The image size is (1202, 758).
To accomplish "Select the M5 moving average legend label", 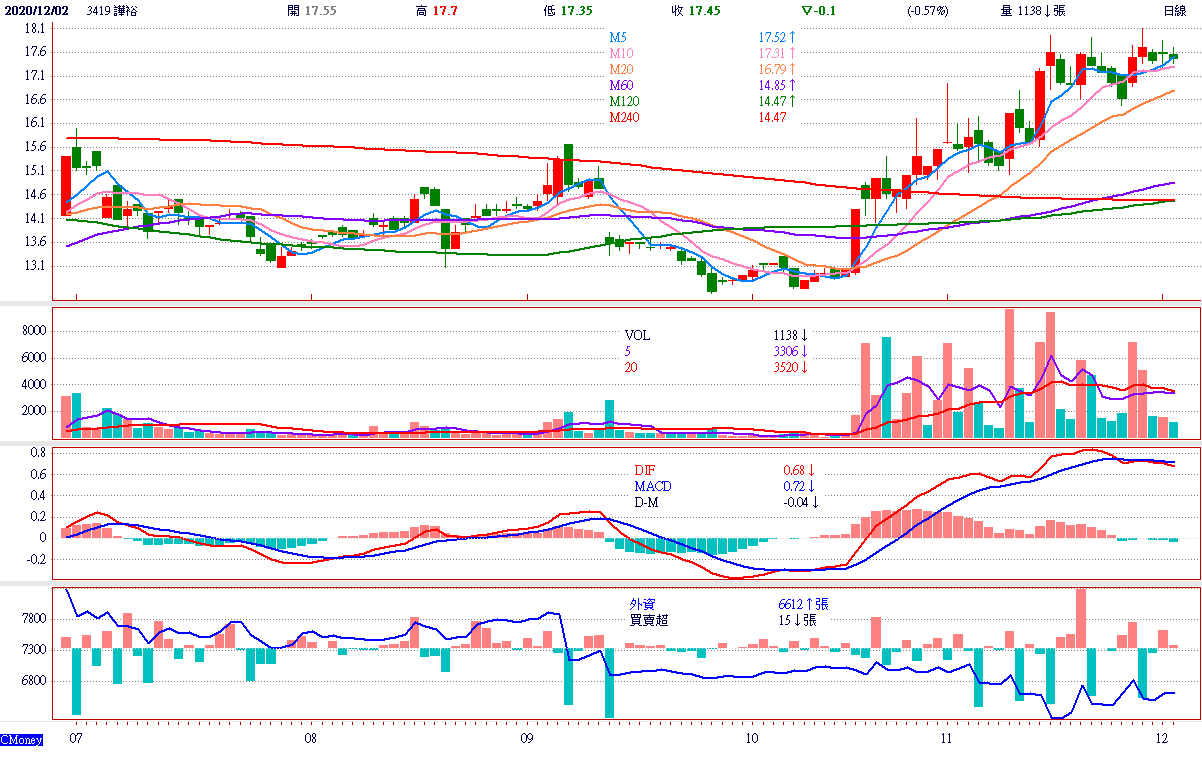I will pyautogui.click(x=619, y=37).
